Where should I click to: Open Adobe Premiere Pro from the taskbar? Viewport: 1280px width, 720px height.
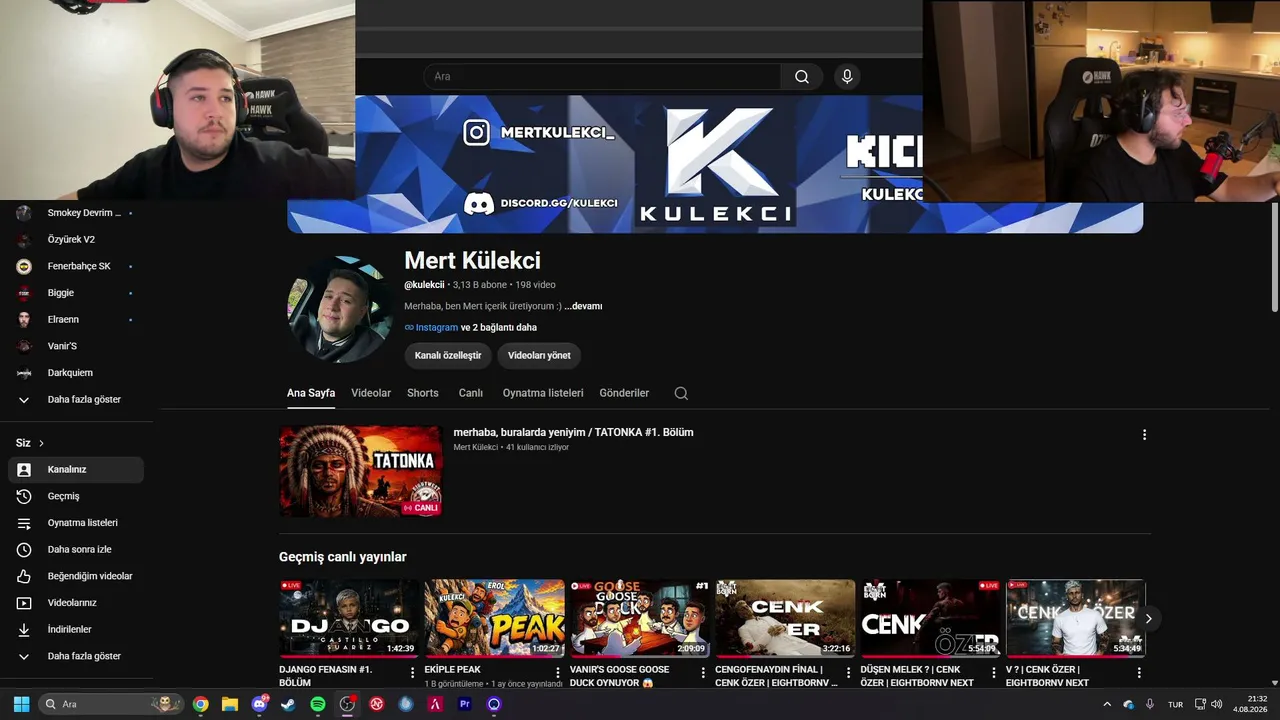(x=464, y=704)
